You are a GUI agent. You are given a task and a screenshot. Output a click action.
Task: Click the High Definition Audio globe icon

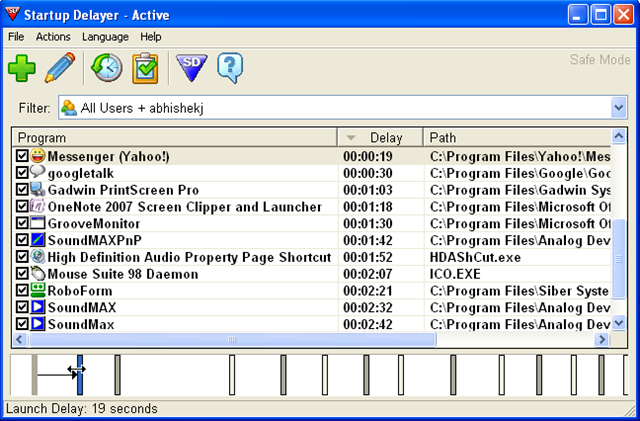click(x=38, y=257)
